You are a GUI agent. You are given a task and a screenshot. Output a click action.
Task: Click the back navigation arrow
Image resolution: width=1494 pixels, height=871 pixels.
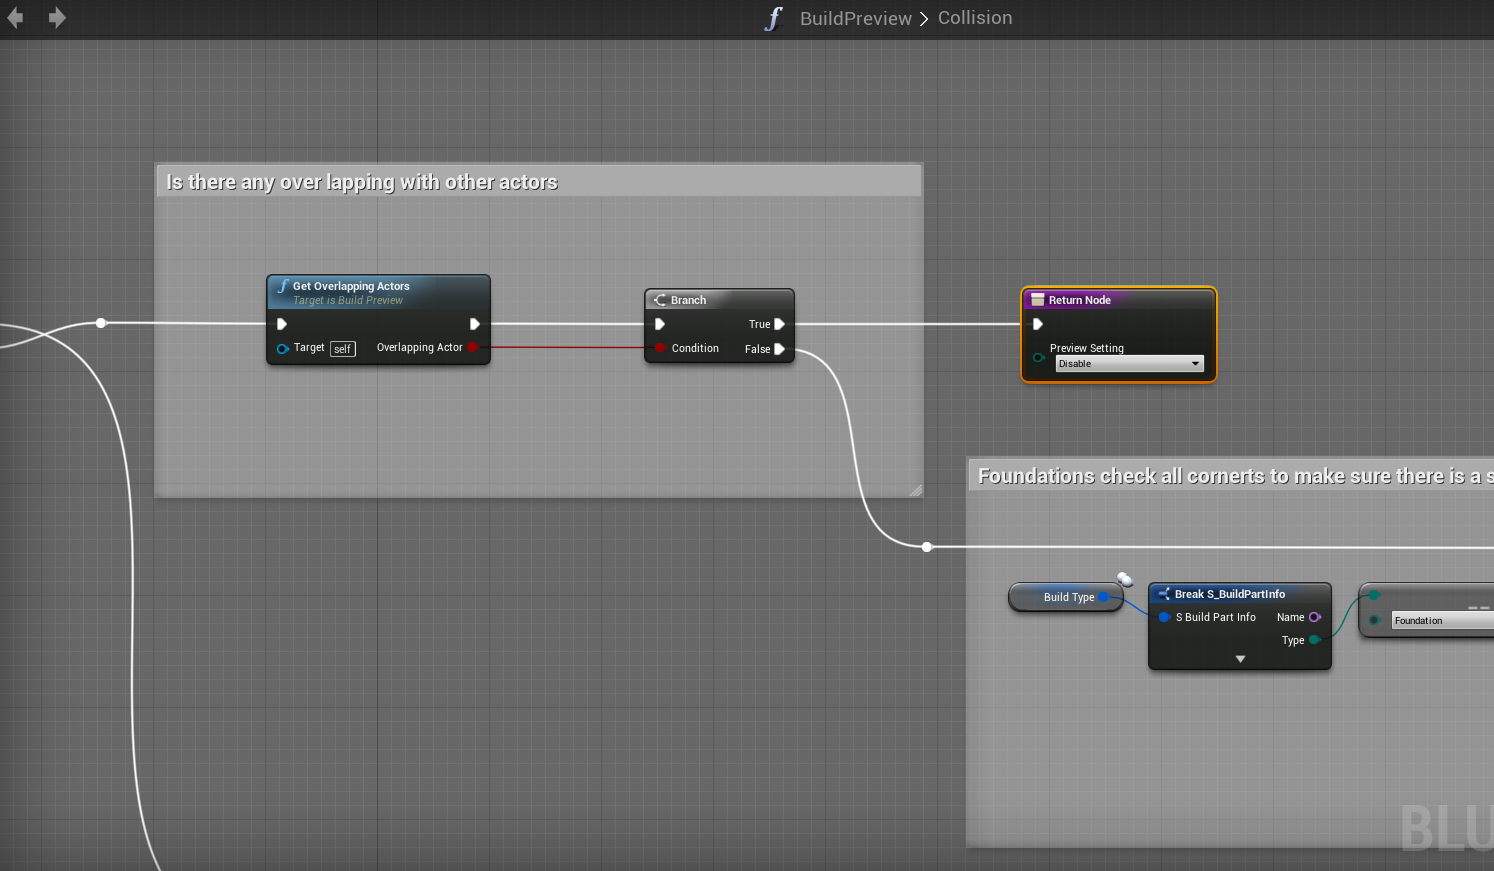pos(15,18)
